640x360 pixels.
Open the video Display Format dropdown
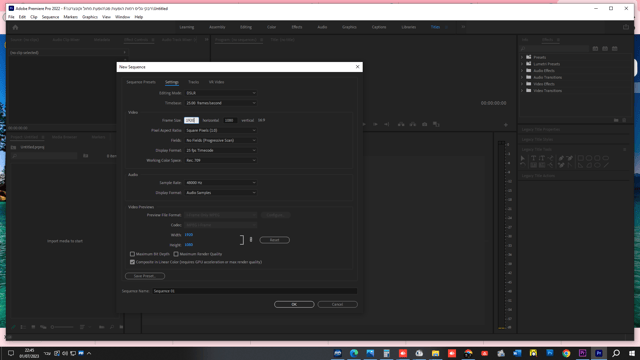(221, 150)
